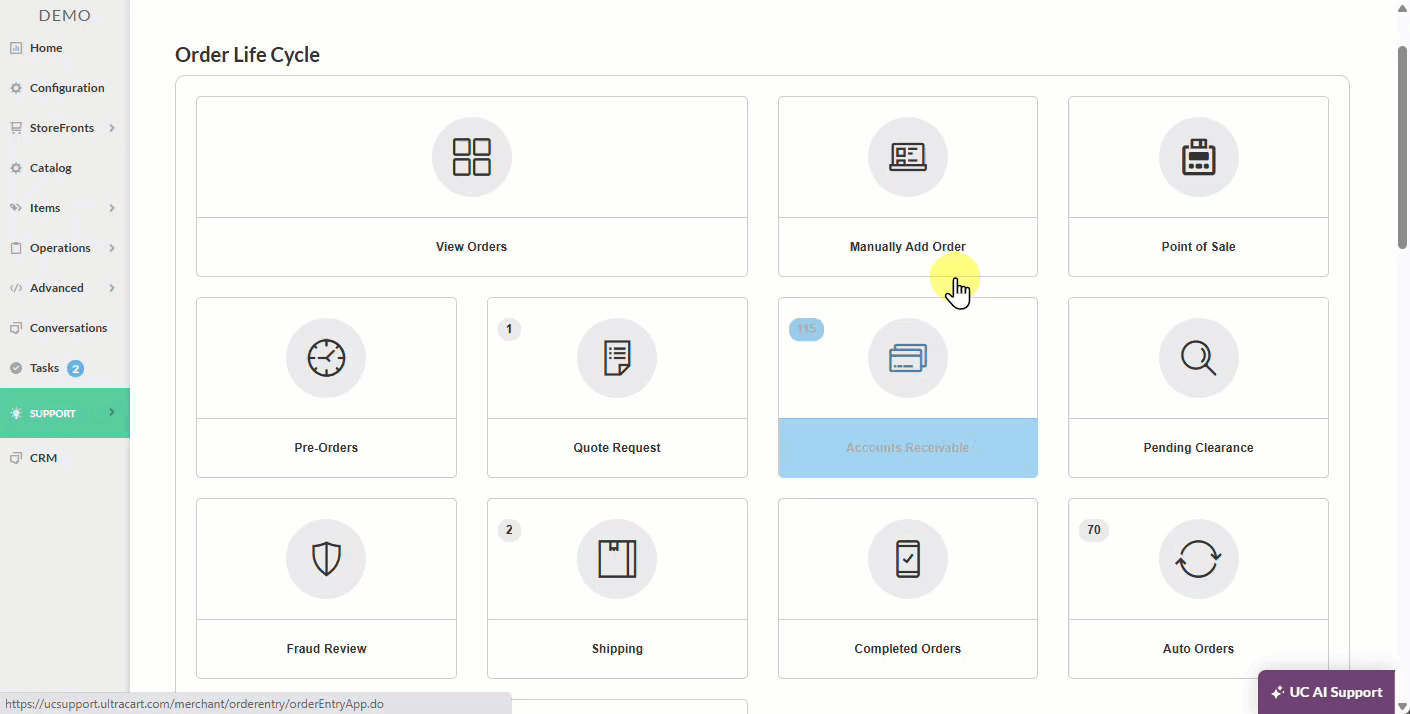Open the View Orders grid icon
Screen dimensions: 1410x714
472,157
